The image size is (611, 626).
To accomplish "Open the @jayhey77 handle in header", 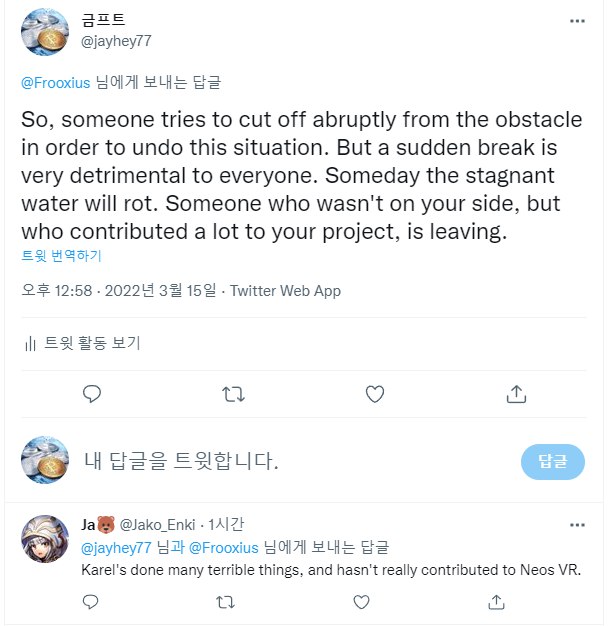I will 117,40.
